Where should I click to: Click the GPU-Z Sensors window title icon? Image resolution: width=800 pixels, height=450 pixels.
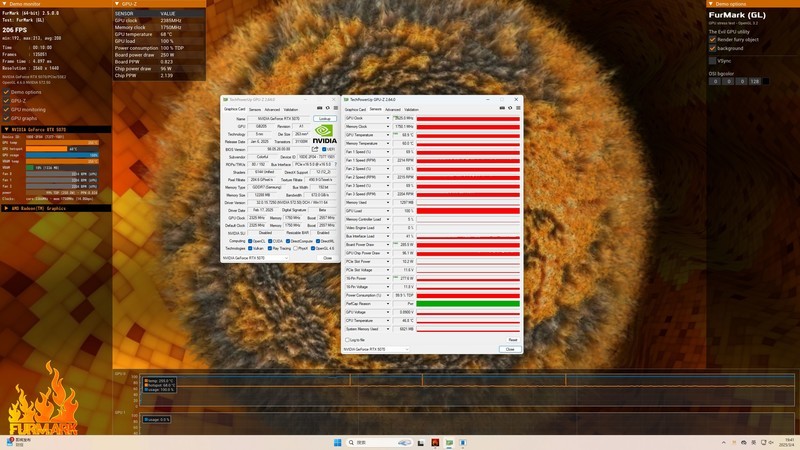[346, 99]
